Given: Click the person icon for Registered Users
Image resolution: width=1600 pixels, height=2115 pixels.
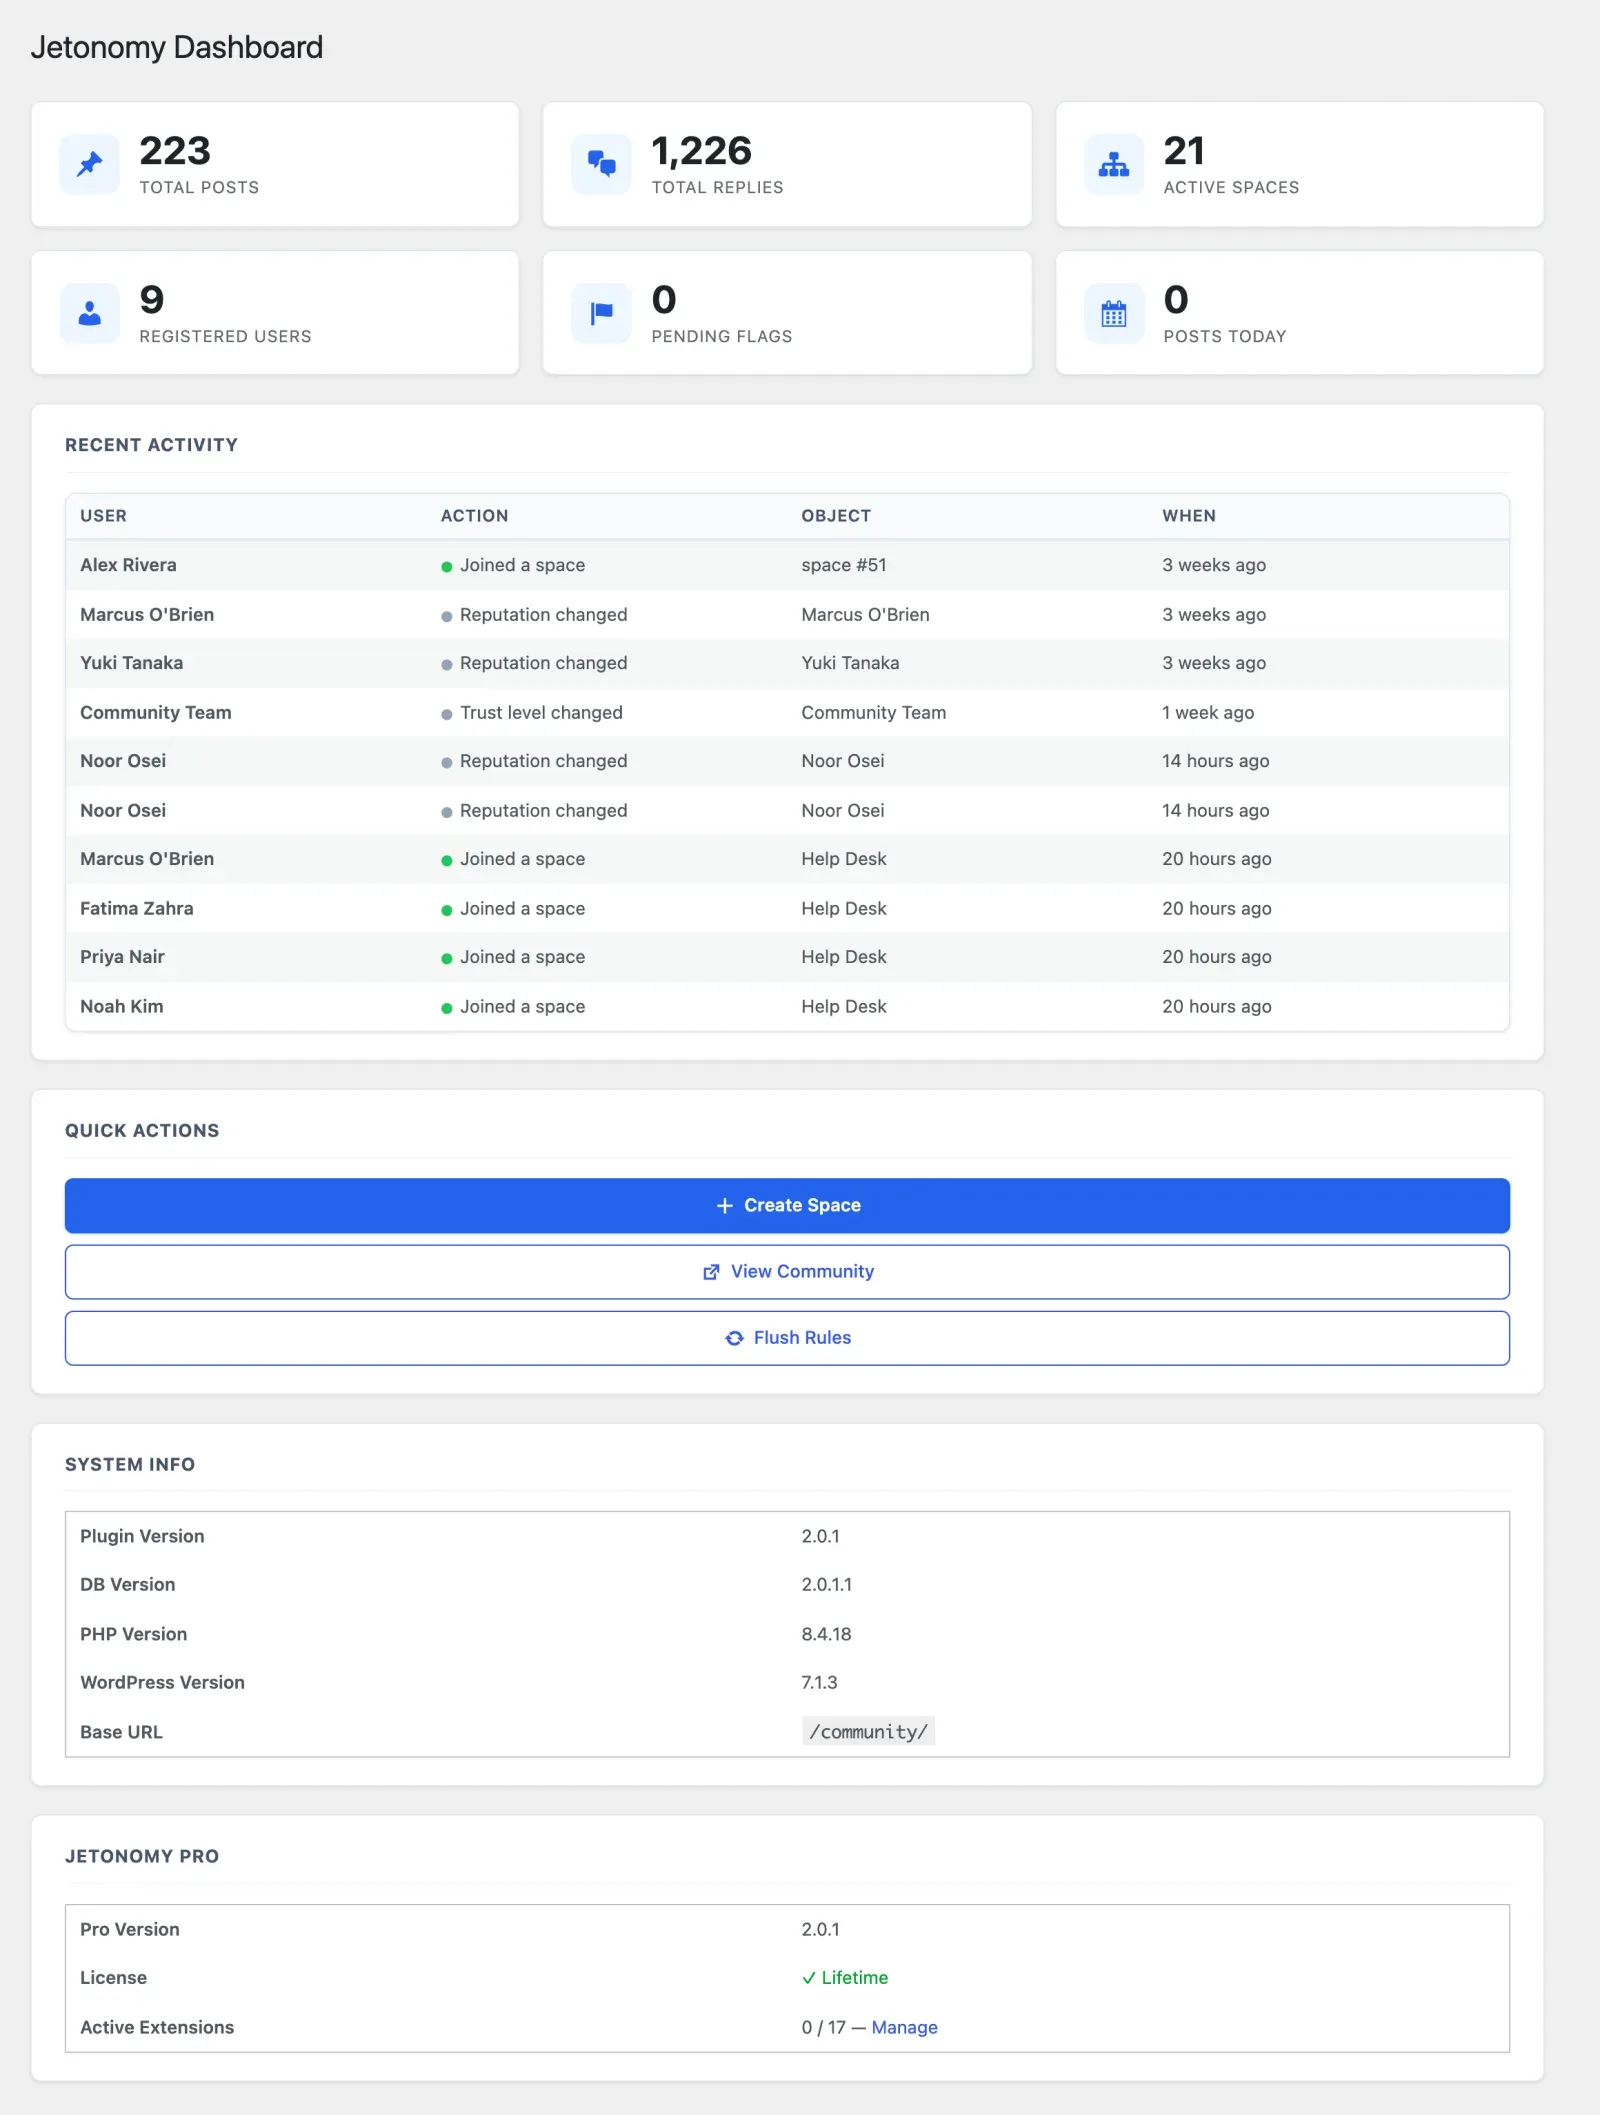Looking at the screenshot, I should (90, 314).
